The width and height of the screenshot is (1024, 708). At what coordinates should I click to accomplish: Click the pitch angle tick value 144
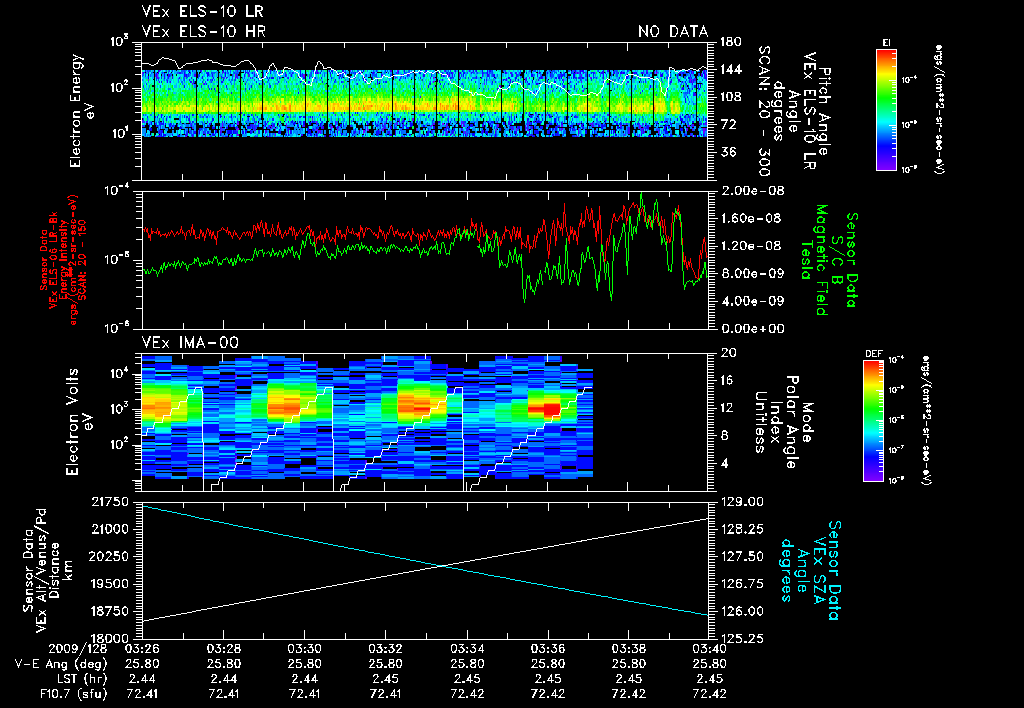730,69
